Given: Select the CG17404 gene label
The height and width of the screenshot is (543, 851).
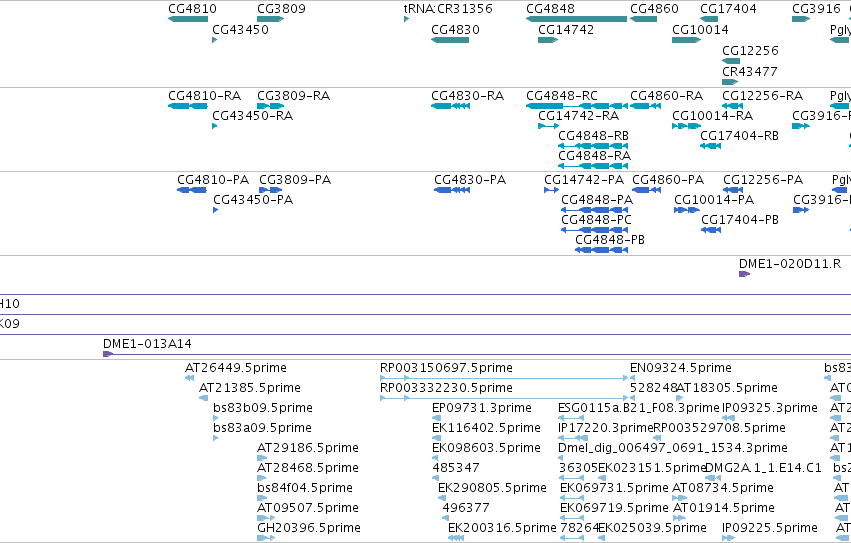Looking at the screenshot, I should [728, 9].
